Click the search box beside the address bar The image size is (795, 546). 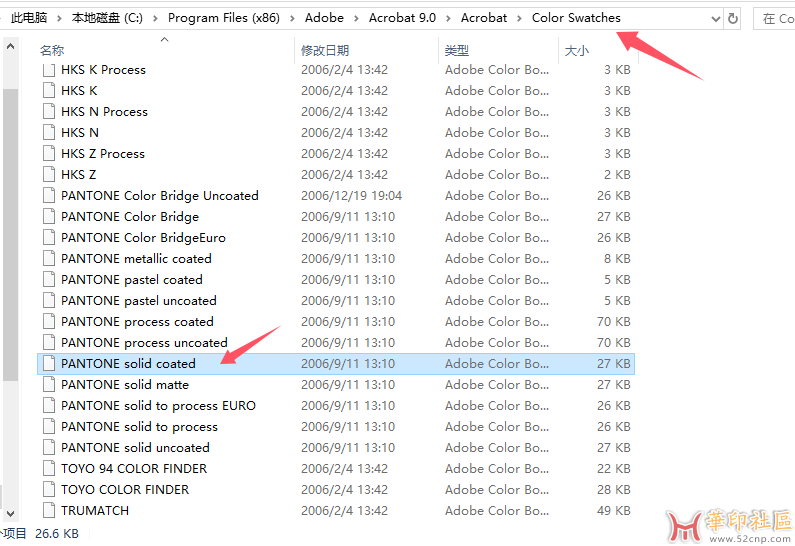[775, 18]
